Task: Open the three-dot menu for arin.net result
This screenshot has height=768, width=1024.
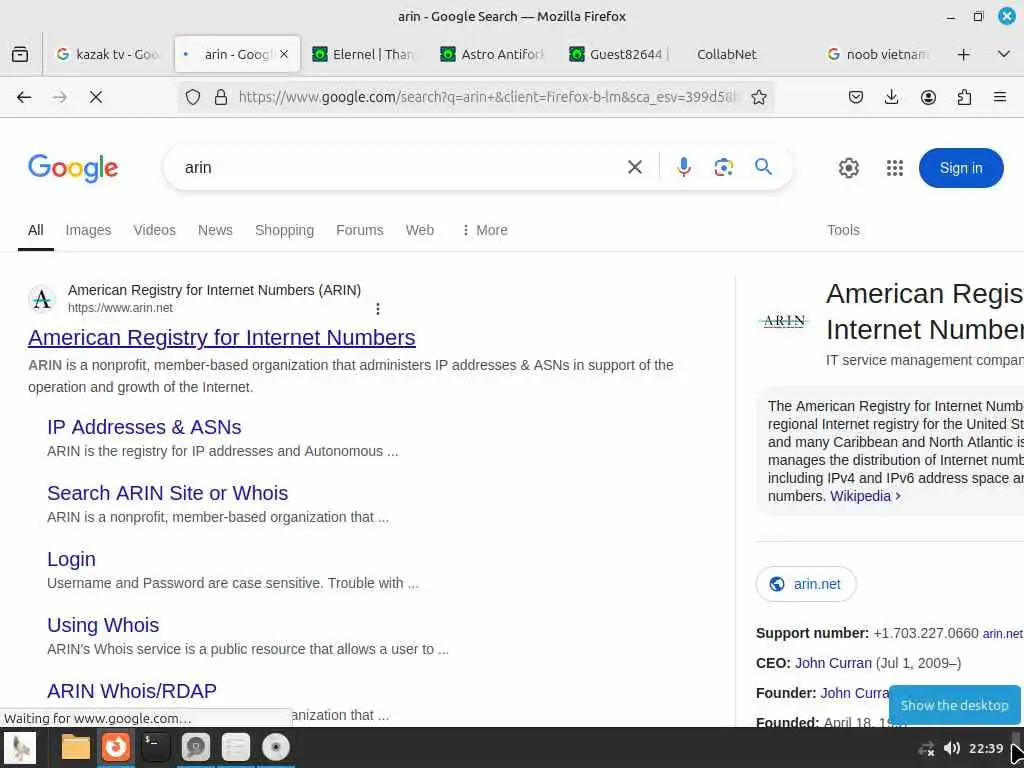Action: tap(377, 308)
